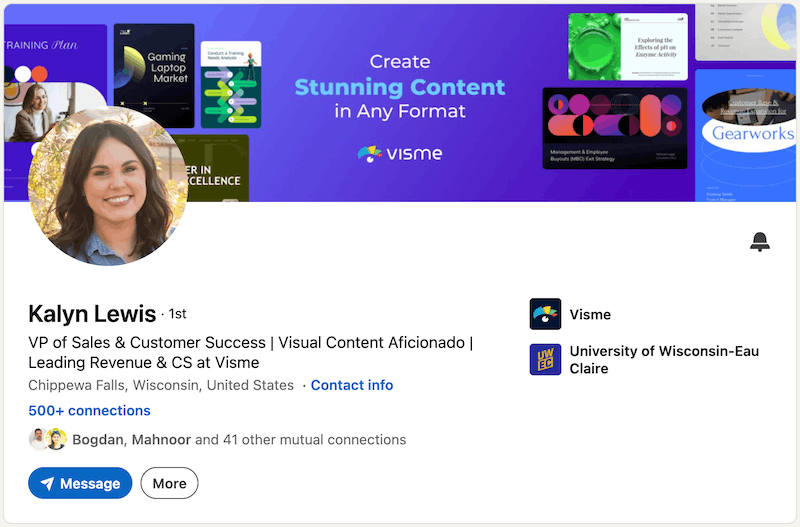Click mutual connection avatars
The width and height of the screenshot is (800, 527).
click(x=48, y=439)
